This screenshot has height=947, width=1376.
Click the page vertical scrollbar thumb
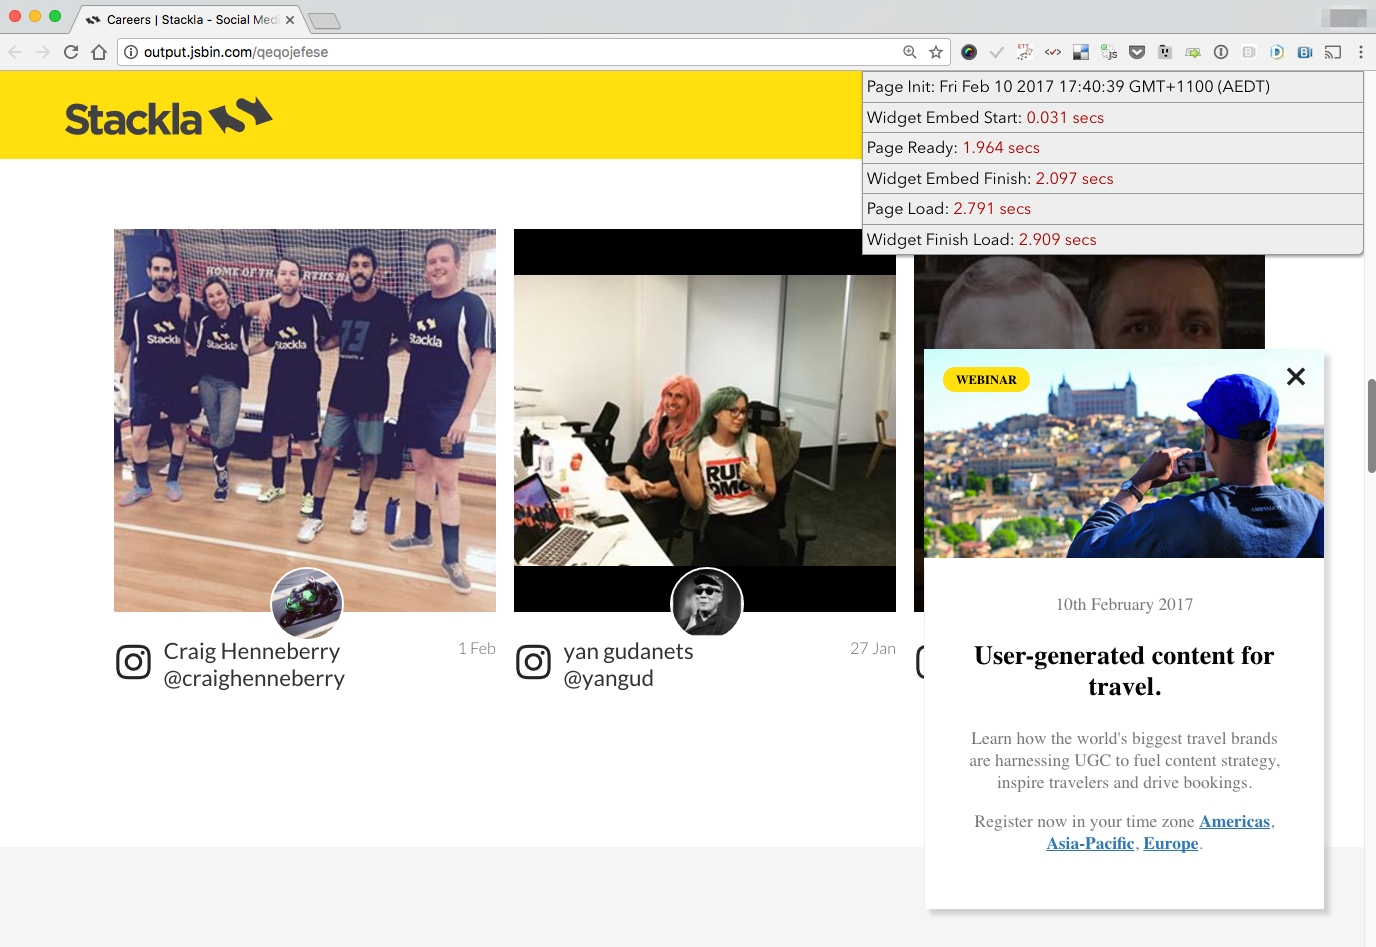(1371, 425)
